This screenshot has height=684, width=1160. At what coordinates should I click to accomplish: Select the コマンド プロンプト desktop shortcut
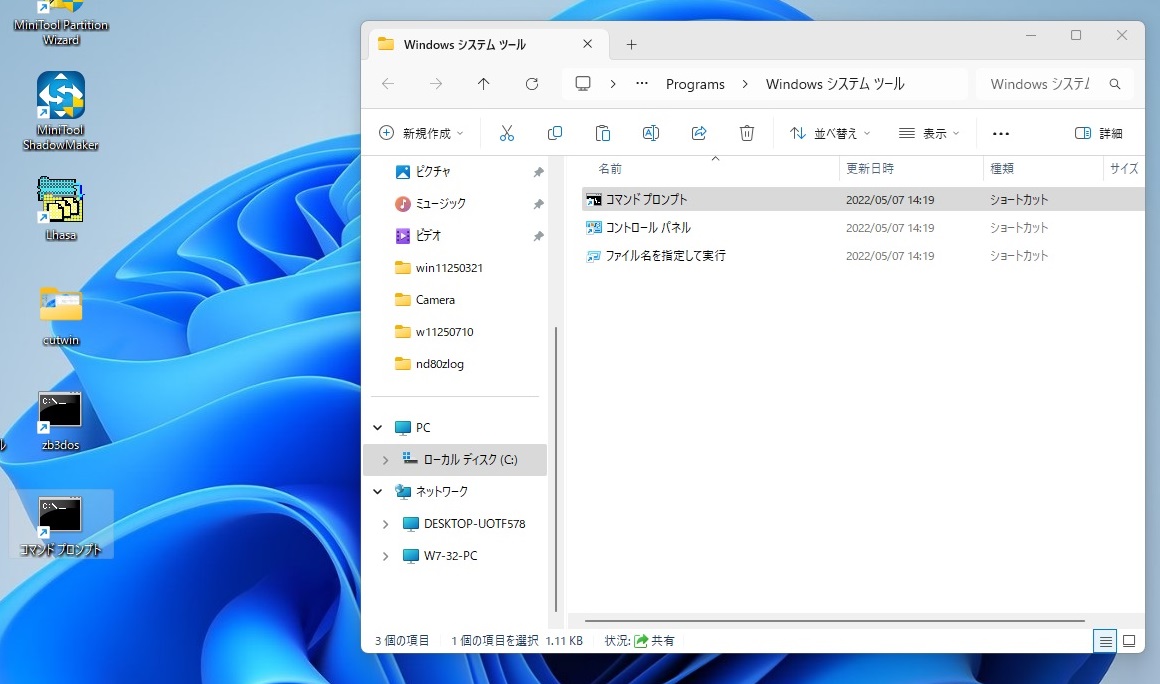(x=61, y=524)
